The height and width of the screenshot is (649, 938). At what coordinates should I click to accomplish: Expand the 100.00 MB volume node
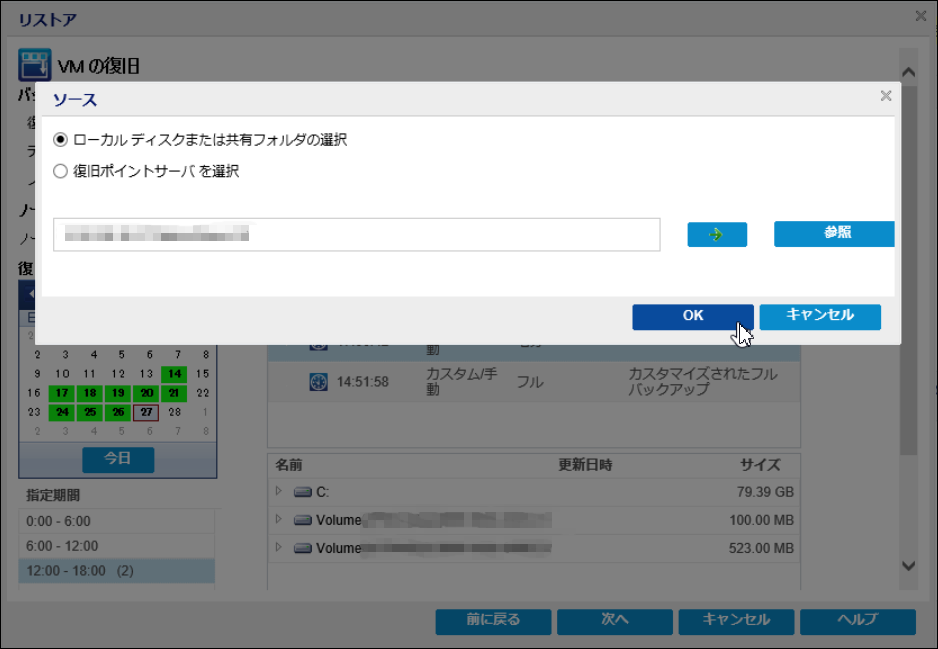click(279, 520)
